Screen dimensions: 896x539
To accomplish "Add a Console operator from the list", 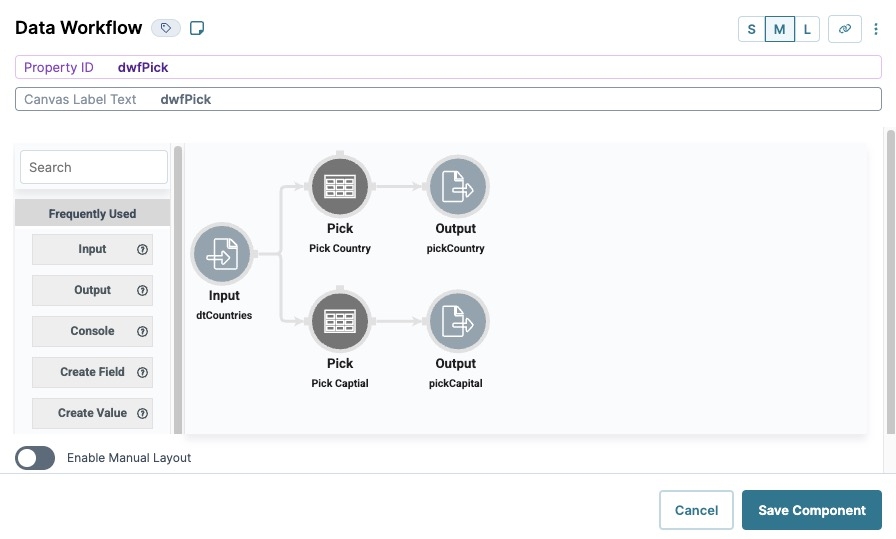I will point(92,332).
